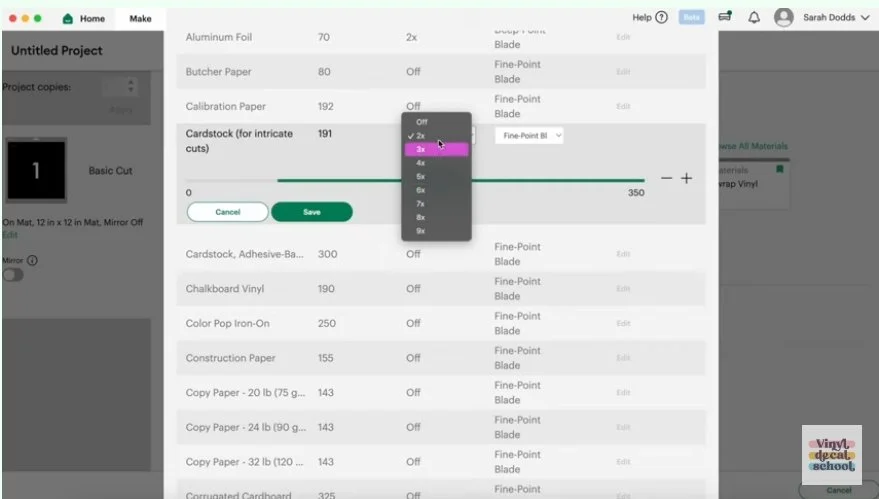Click the Home house icon
Image resolution: width=879 pixels, height=499 pixels.
(68, 19)
